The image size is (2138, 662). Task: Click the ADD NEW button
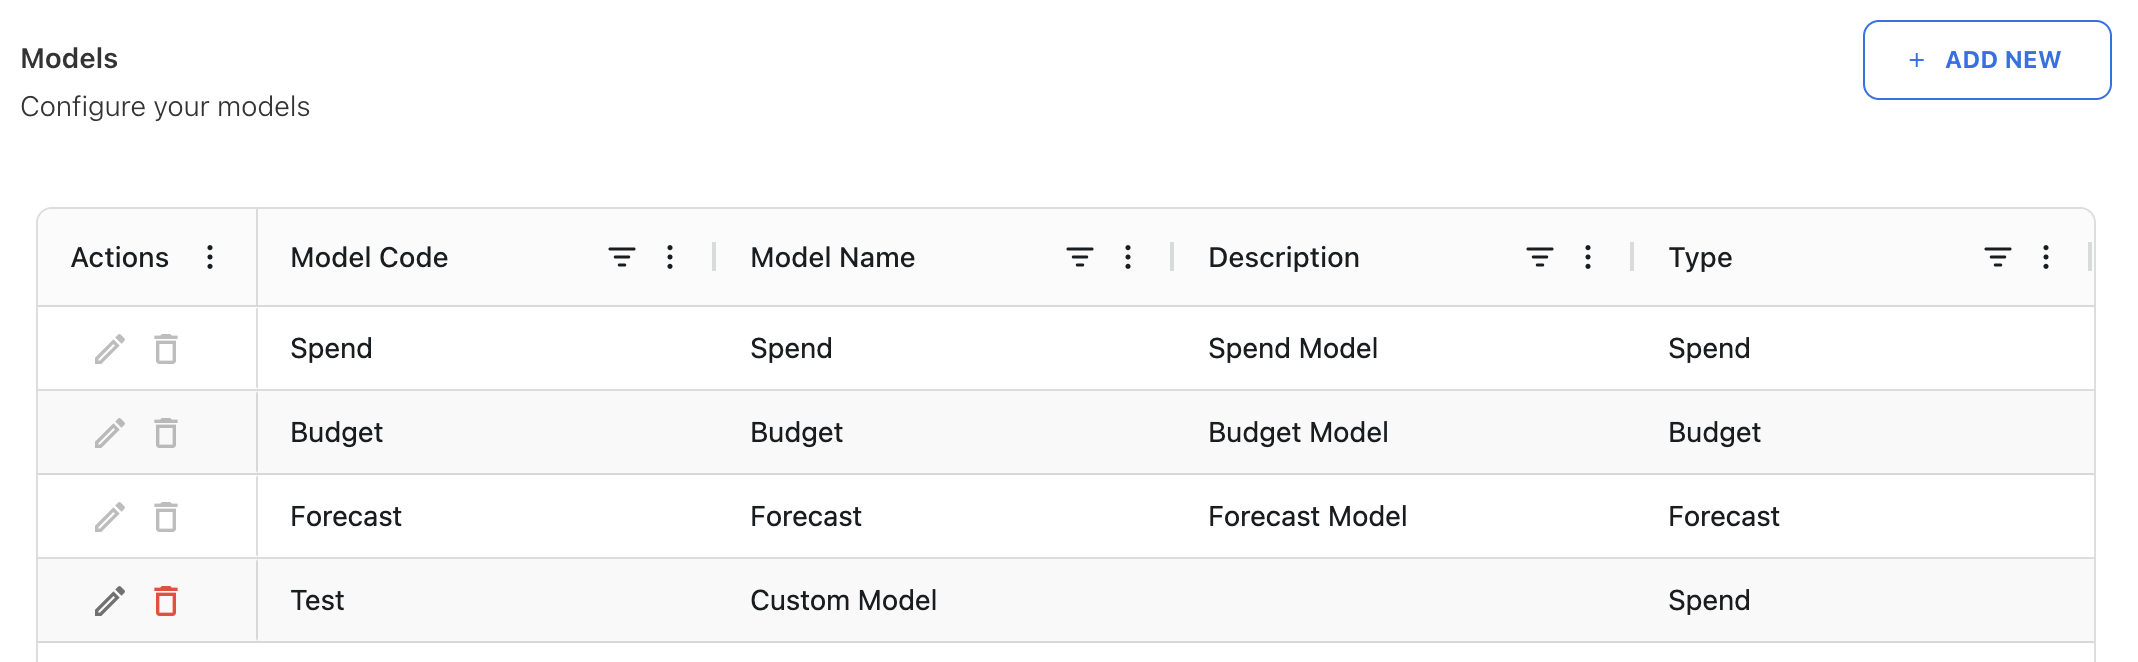[1986, 59]
